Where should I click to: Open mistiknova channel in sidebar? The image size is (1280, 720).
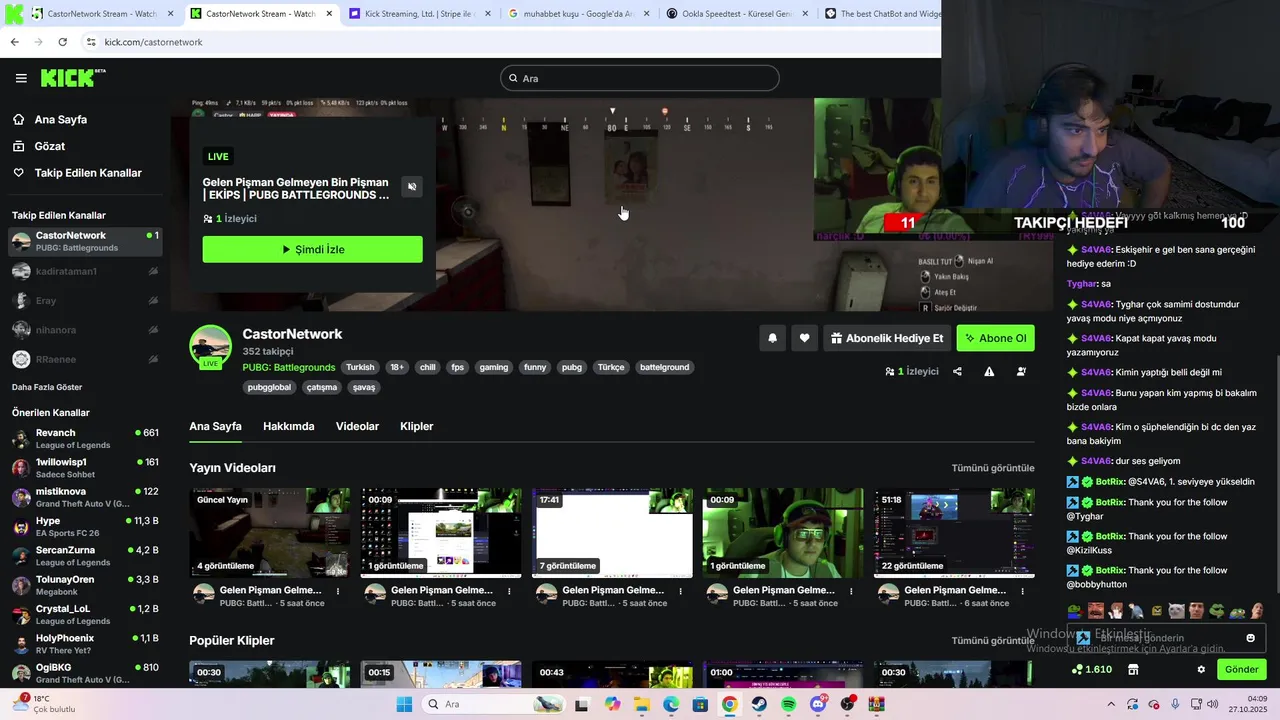85,497
